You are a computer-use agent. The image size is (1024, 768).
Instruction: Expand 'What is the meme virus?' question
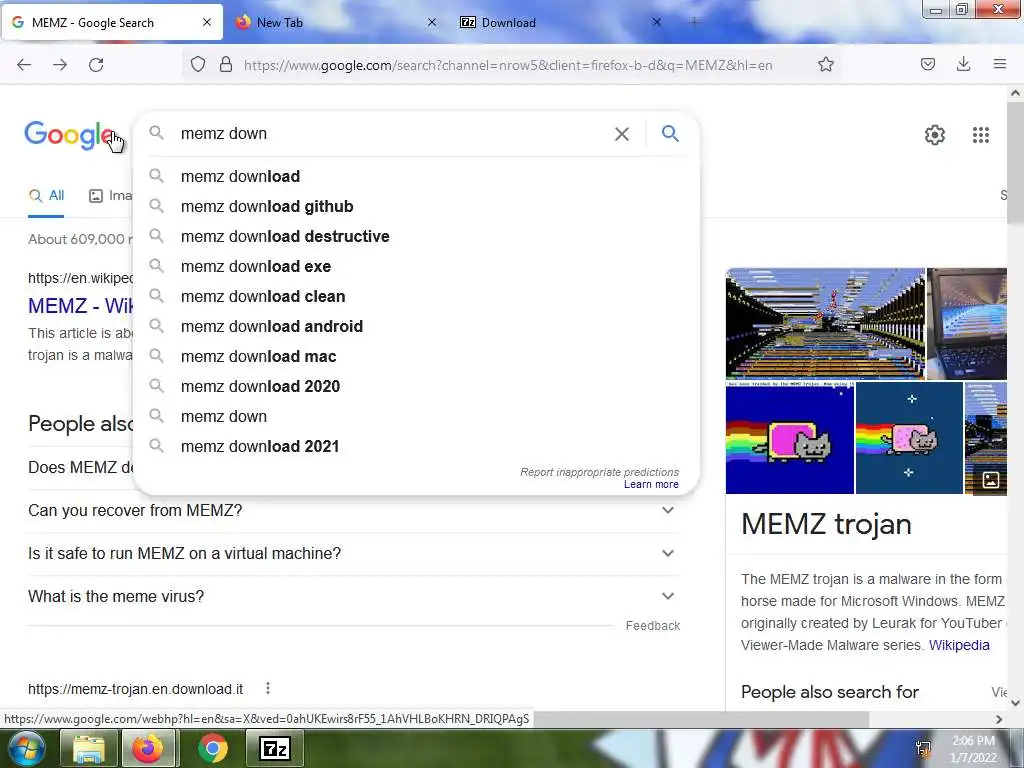(x=354, y=596)
